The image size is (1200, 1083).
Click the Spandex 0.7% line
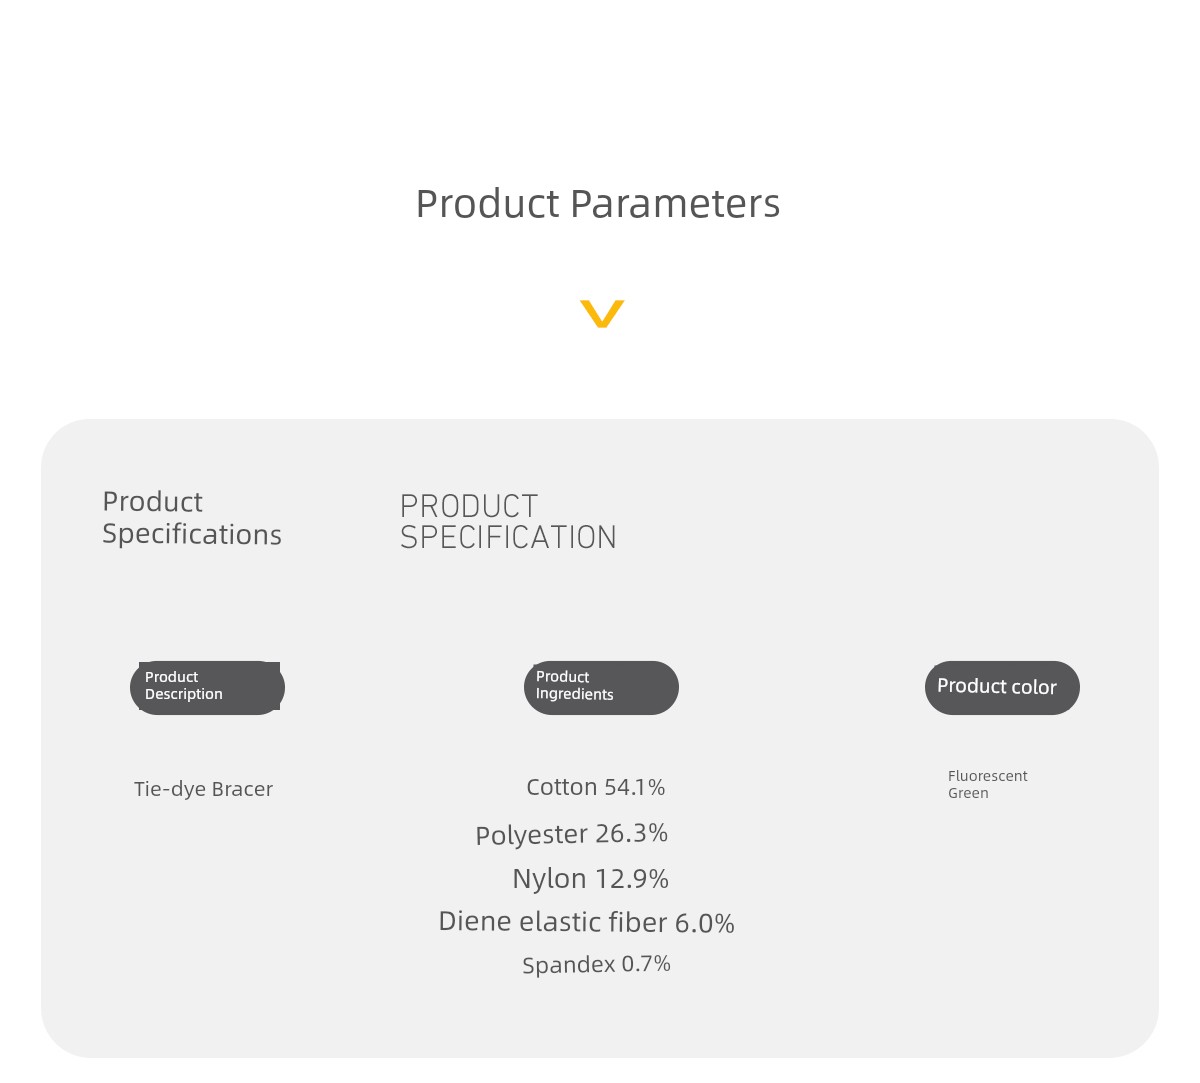(597, 965)
